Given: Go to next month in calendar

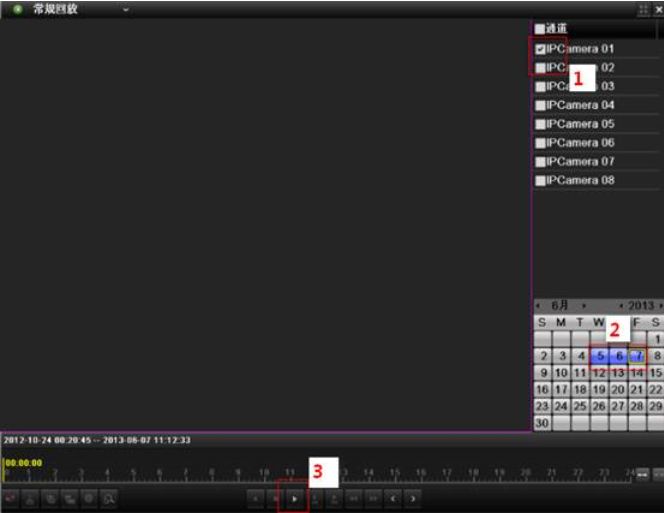Looking at the screenshot, I should [x=584, y=304].
